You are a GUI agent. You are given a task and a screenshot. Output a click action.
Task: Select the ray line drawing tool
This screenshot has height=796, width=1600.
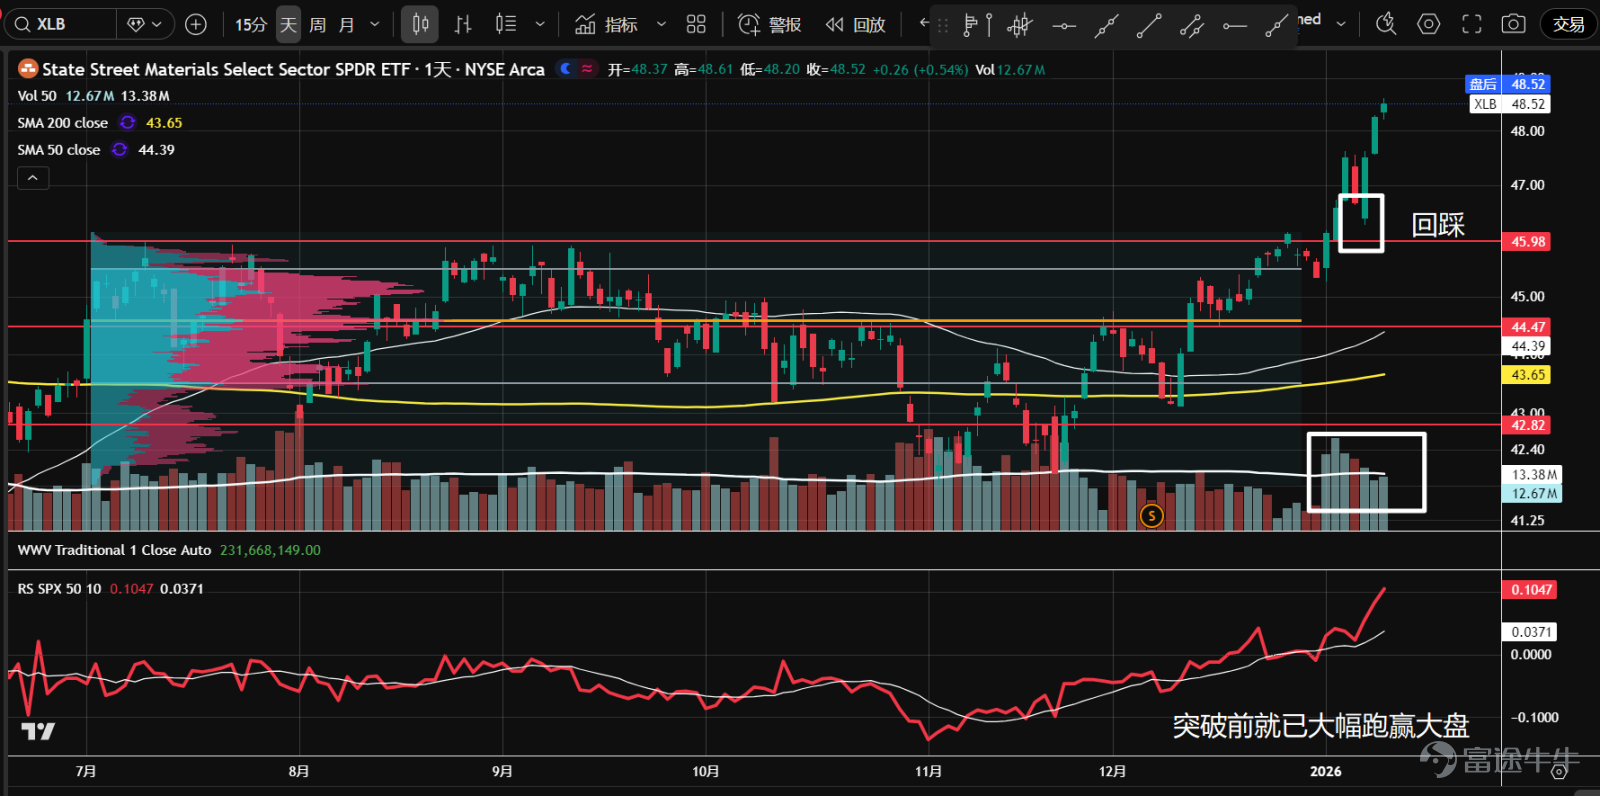[1276, 25]
